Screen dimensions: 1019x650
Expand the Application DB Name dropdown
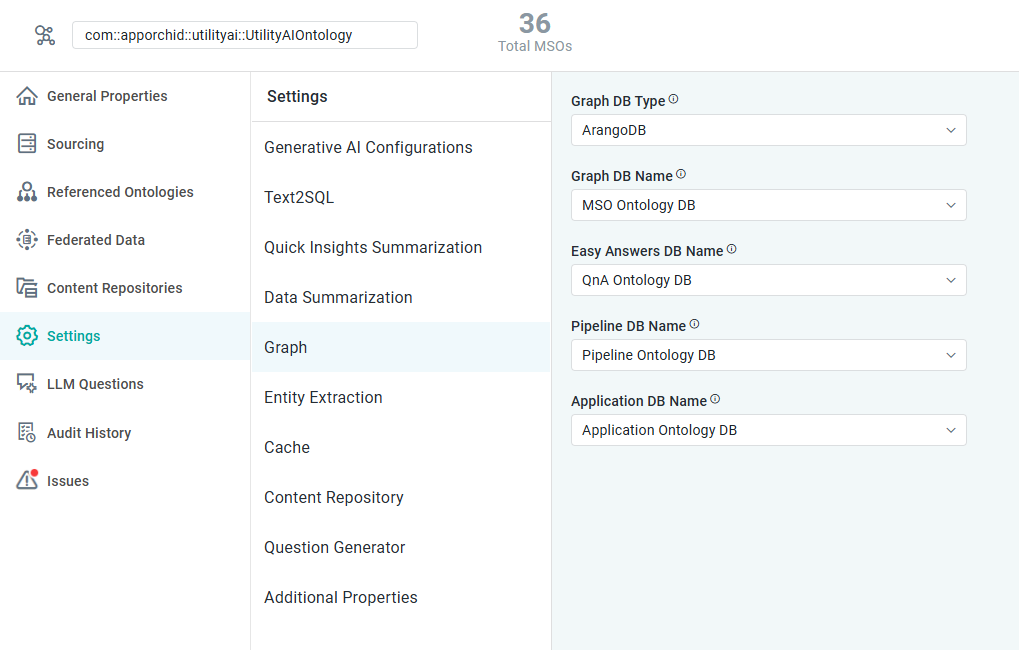tap(768, 430)
